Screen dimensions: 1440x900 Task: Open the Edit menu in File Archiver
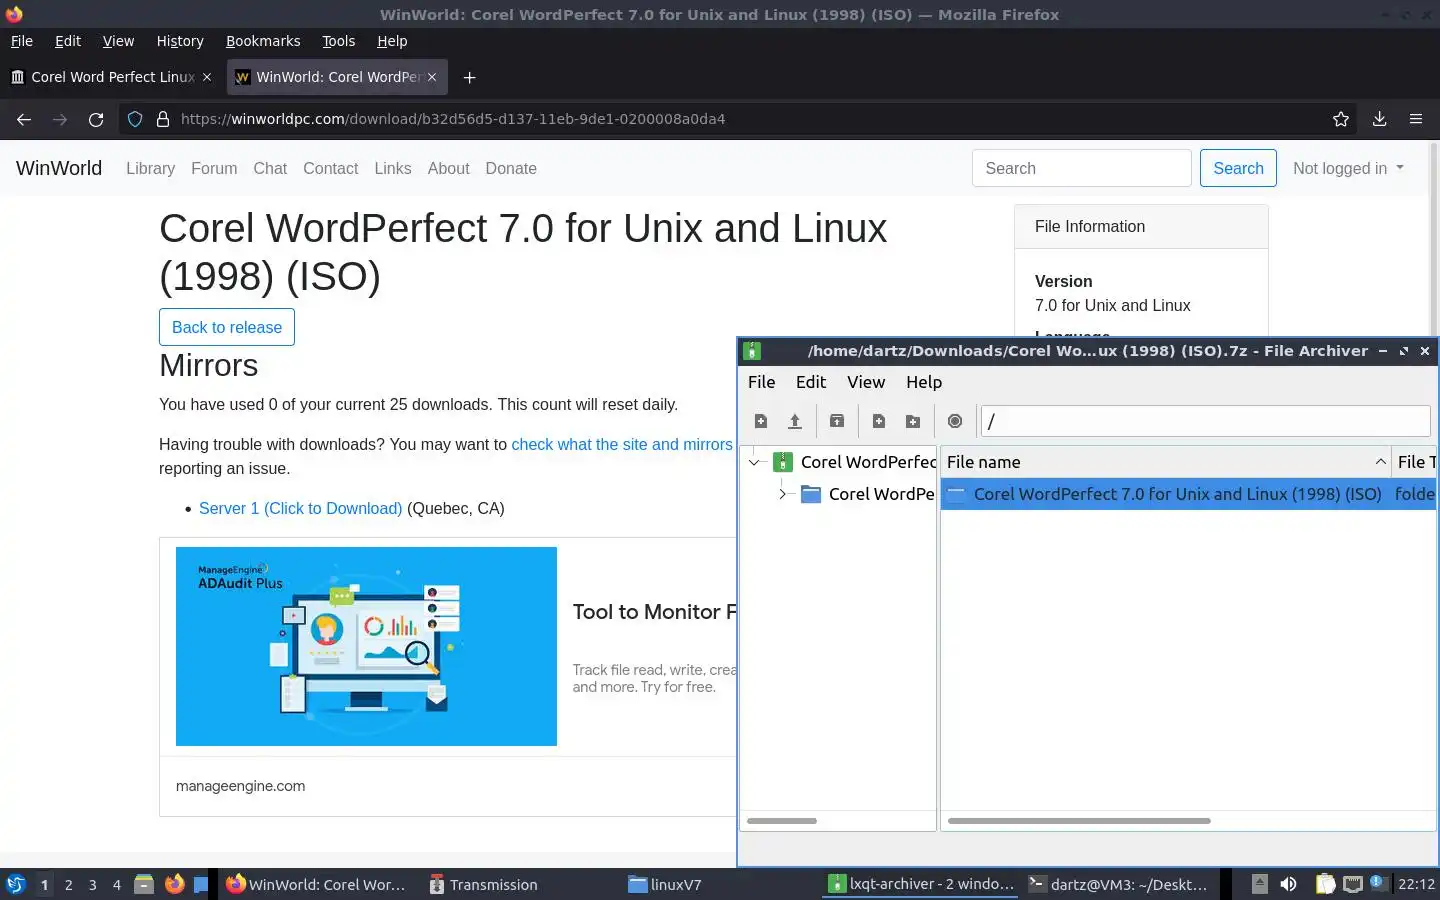[x=810, y=382]
